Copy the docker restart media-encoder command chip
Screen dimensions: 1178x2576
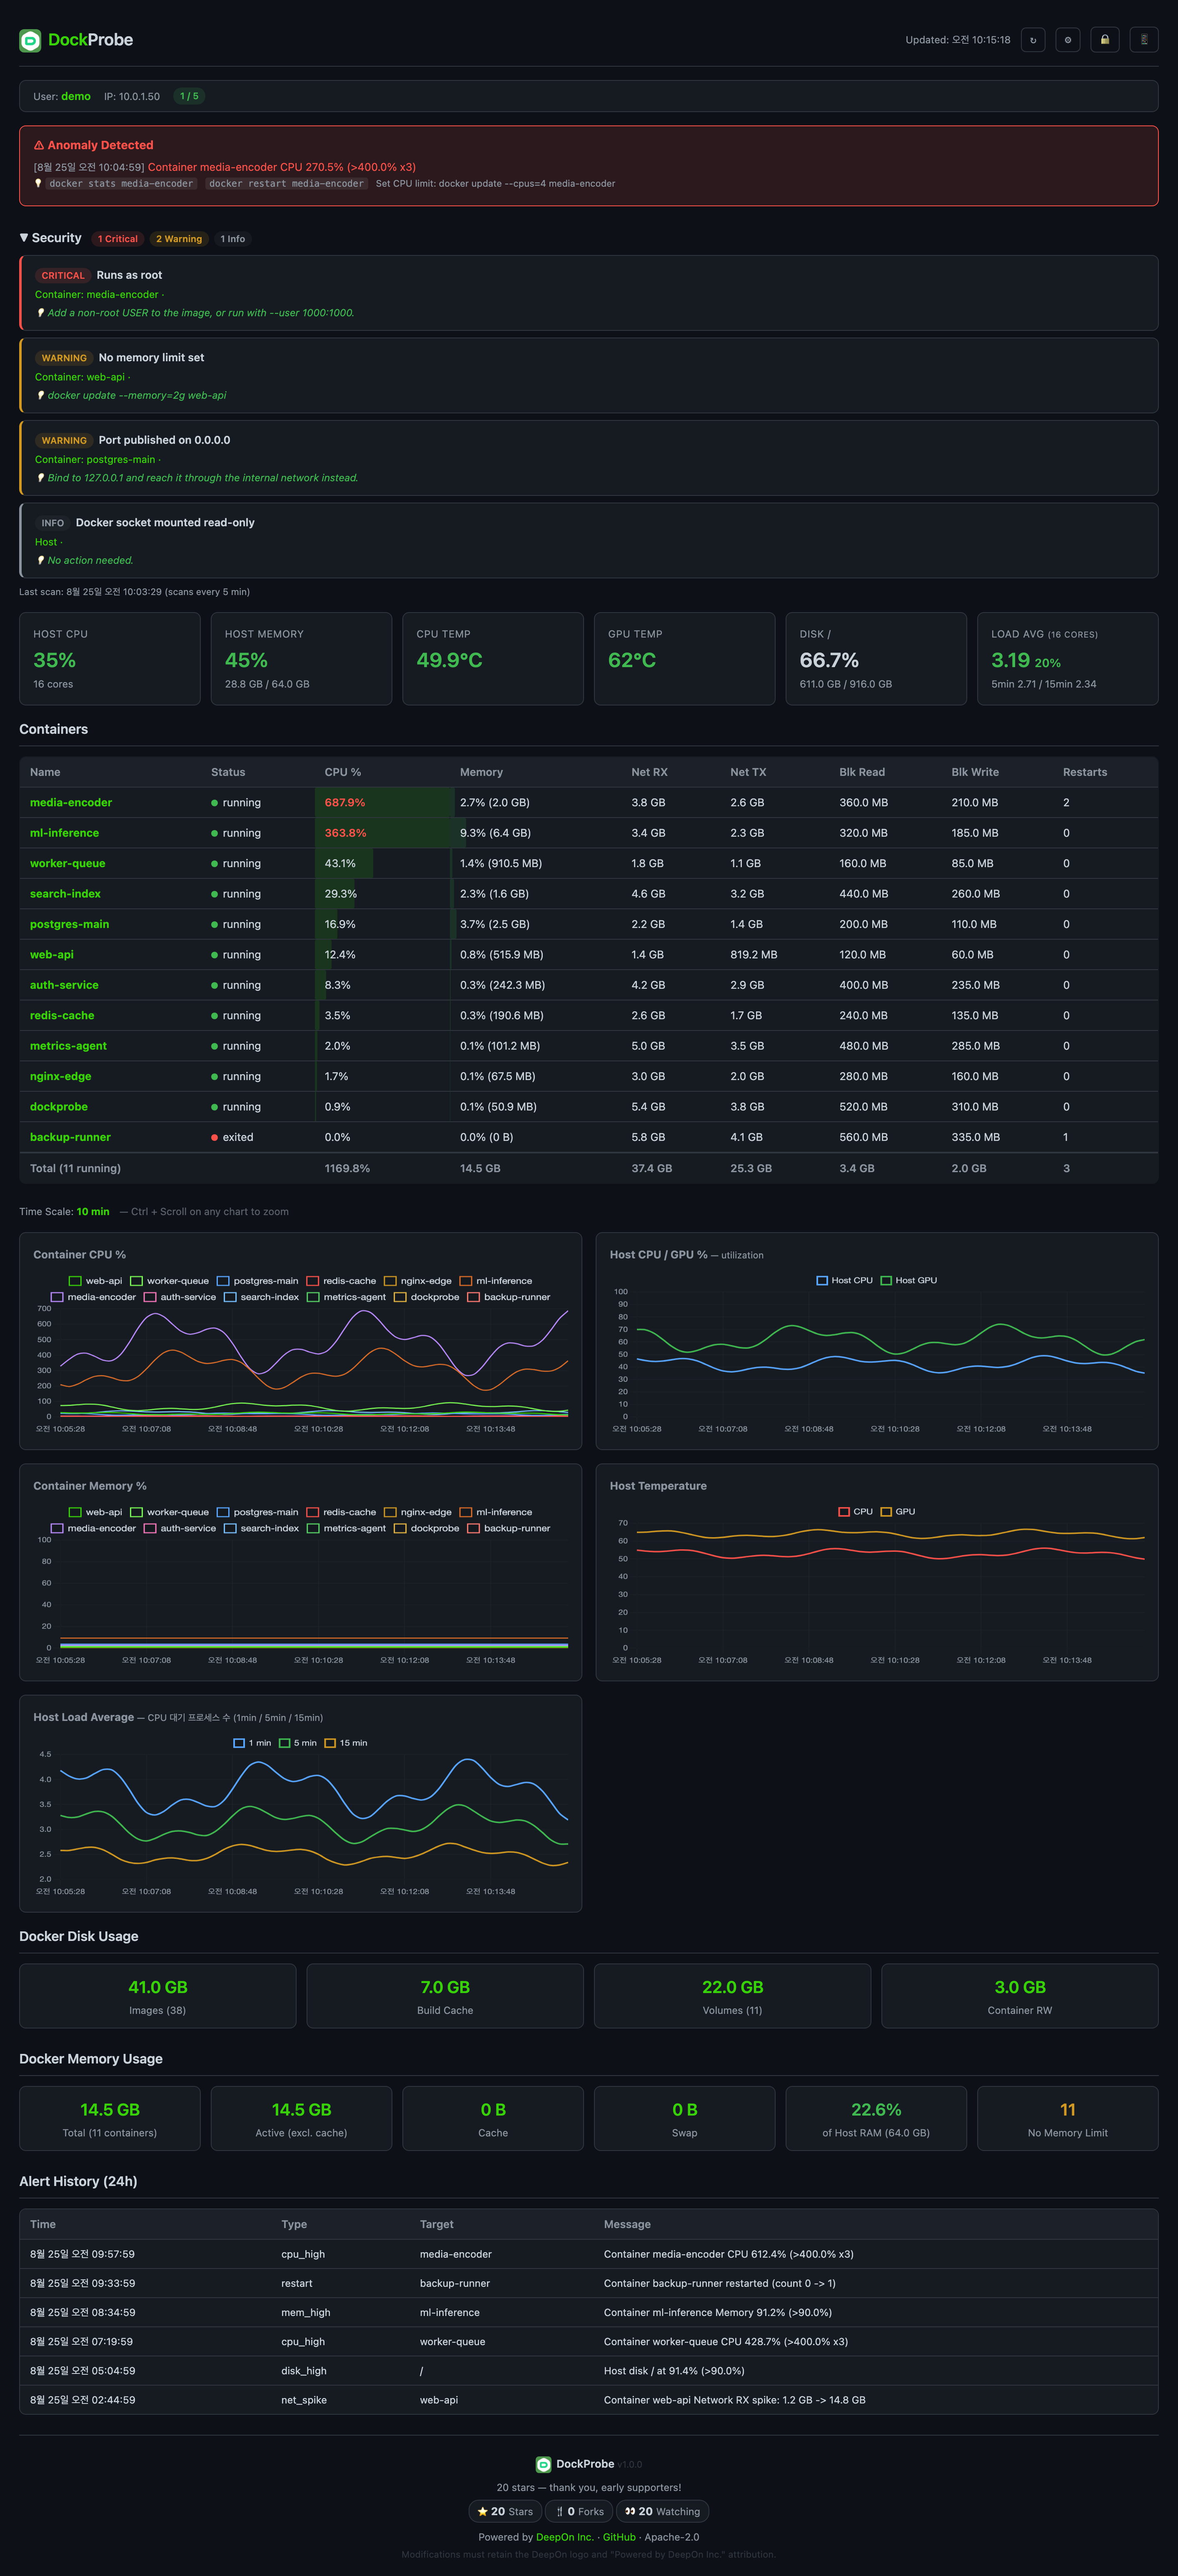286,184
